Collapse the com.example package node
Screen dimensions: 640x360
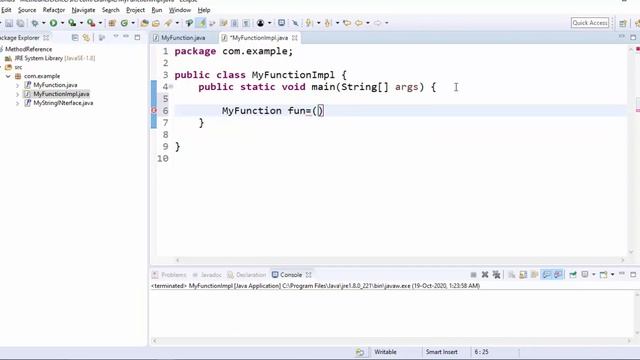pos(8,76)
